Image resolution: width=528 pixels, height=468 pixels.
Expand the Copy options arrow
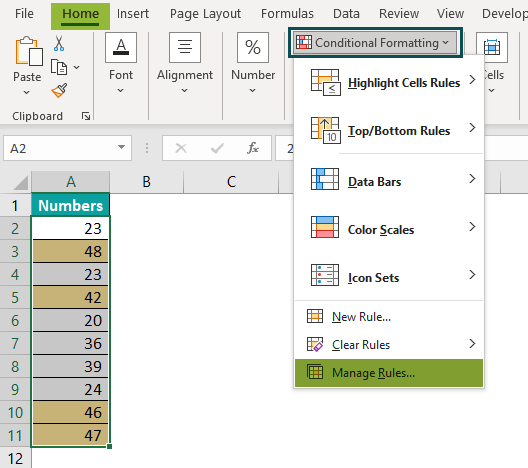[77, 67]
